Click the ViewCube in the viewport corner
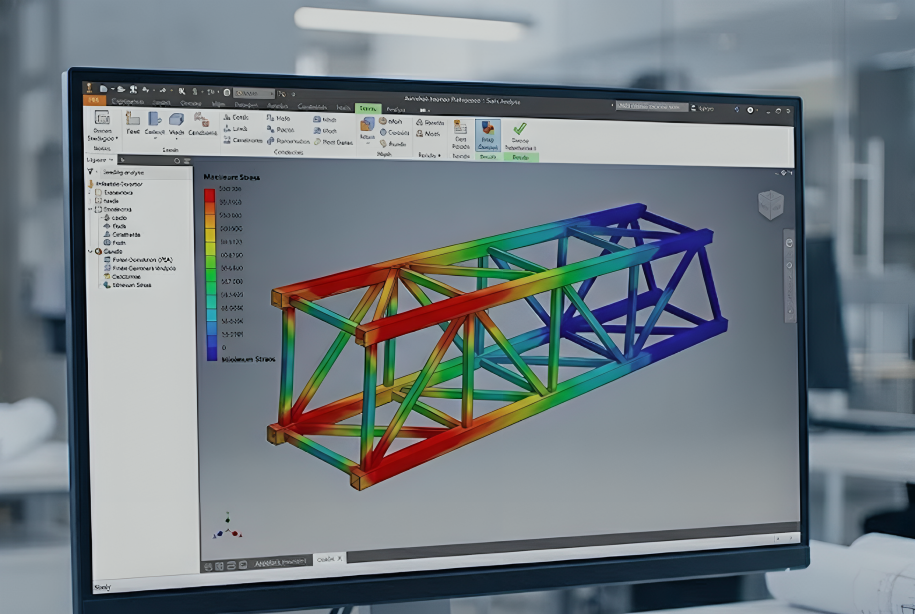915x614 pixels. click(x=770, y=205)
